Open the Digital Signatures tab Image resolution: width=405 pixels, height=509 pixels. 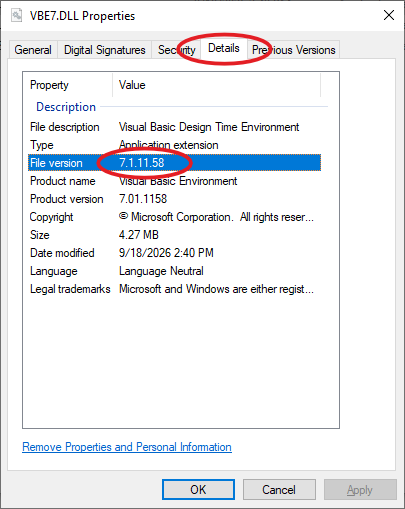coord(105,50)
